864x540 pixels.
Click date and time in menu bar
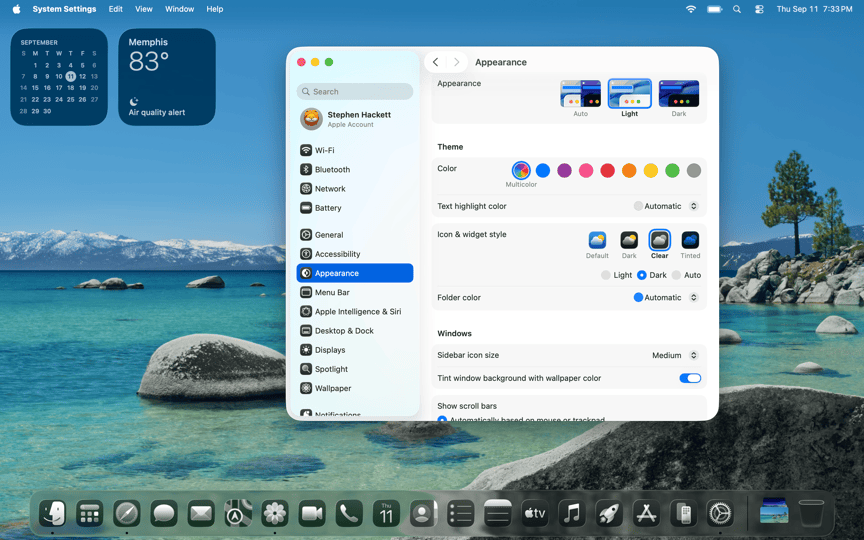[x=814, y=9]
